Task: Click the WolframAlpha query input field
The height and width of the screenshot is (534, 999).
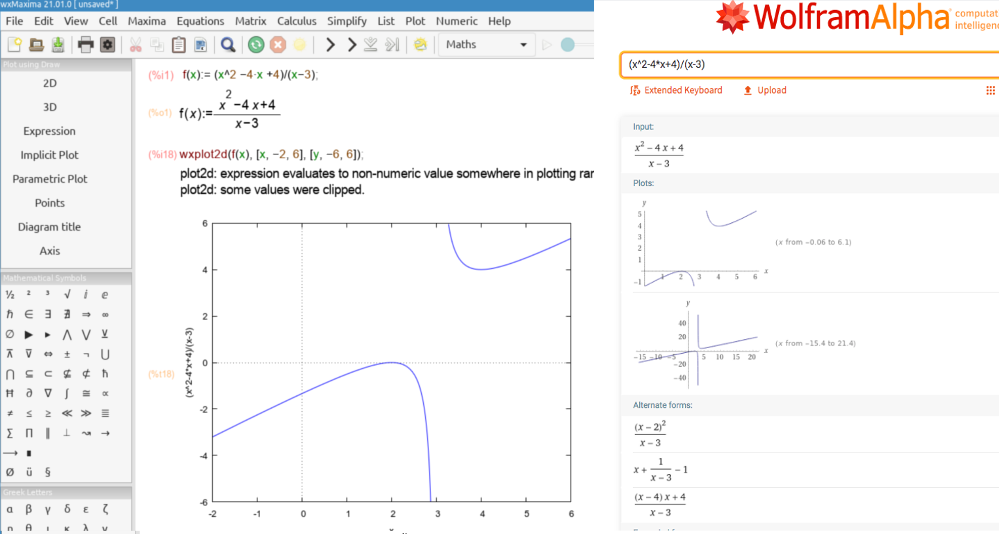Action: (x=809, y=64)
